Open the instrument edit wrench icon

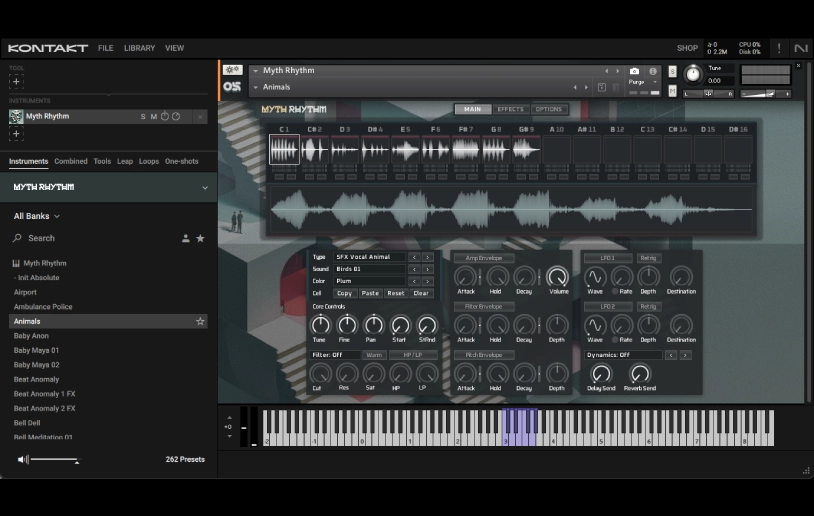pos(233,70)
